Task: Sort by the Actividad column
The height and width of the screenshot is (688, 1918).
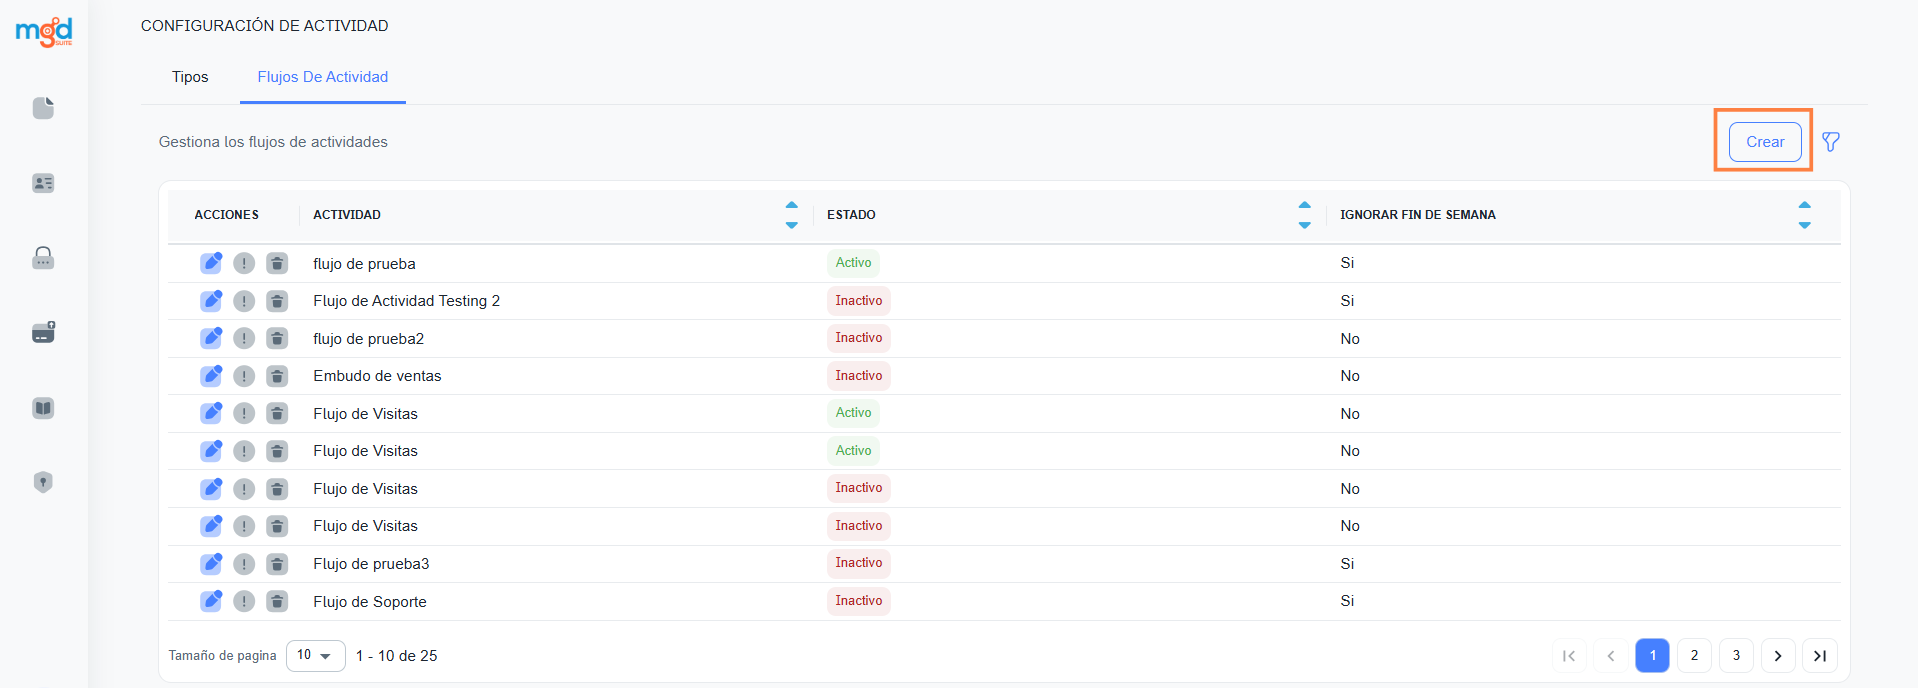Action: pyautogui.click(x=791, y=215)
